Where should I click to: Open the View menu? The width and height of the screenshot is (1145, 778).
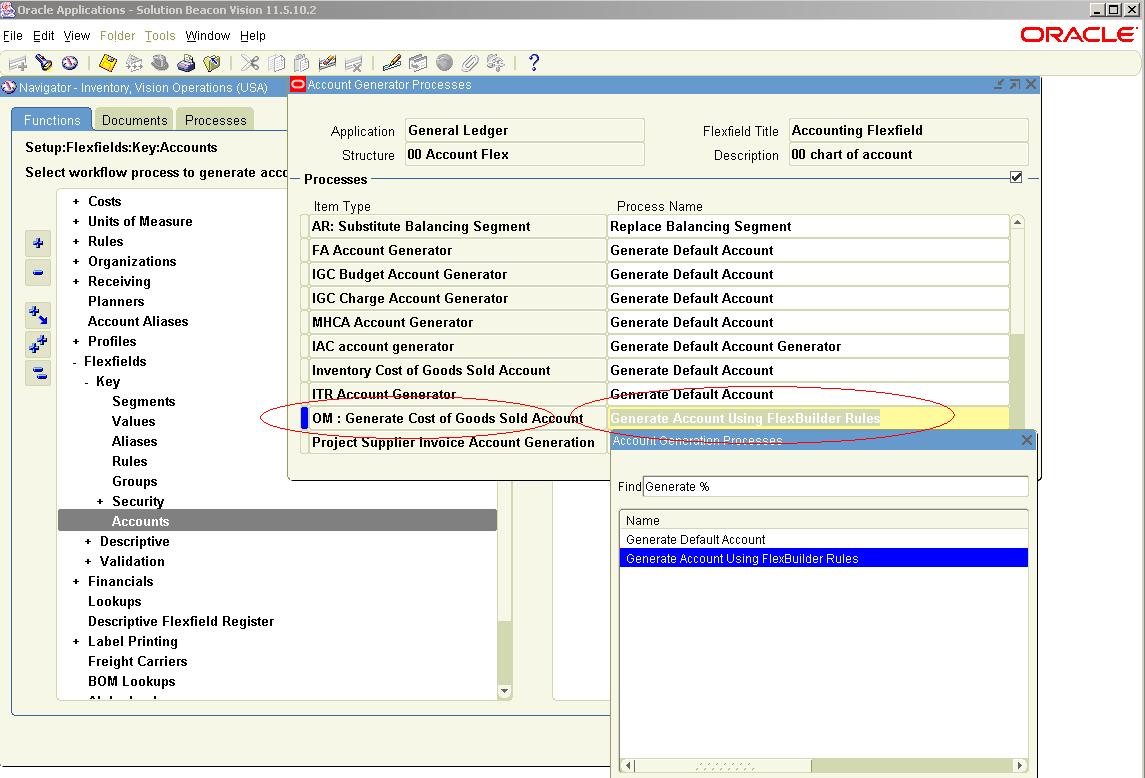(x=77, y=36)
